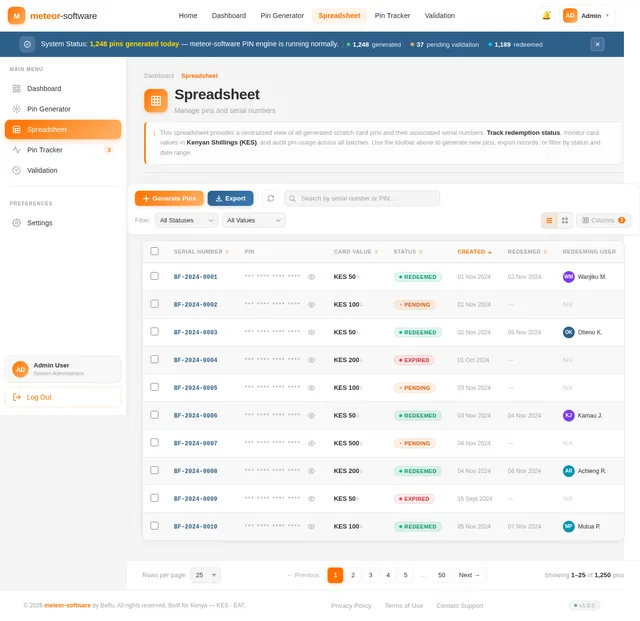
Task: Open the rows per page dropdown
Action: point(206,575)
